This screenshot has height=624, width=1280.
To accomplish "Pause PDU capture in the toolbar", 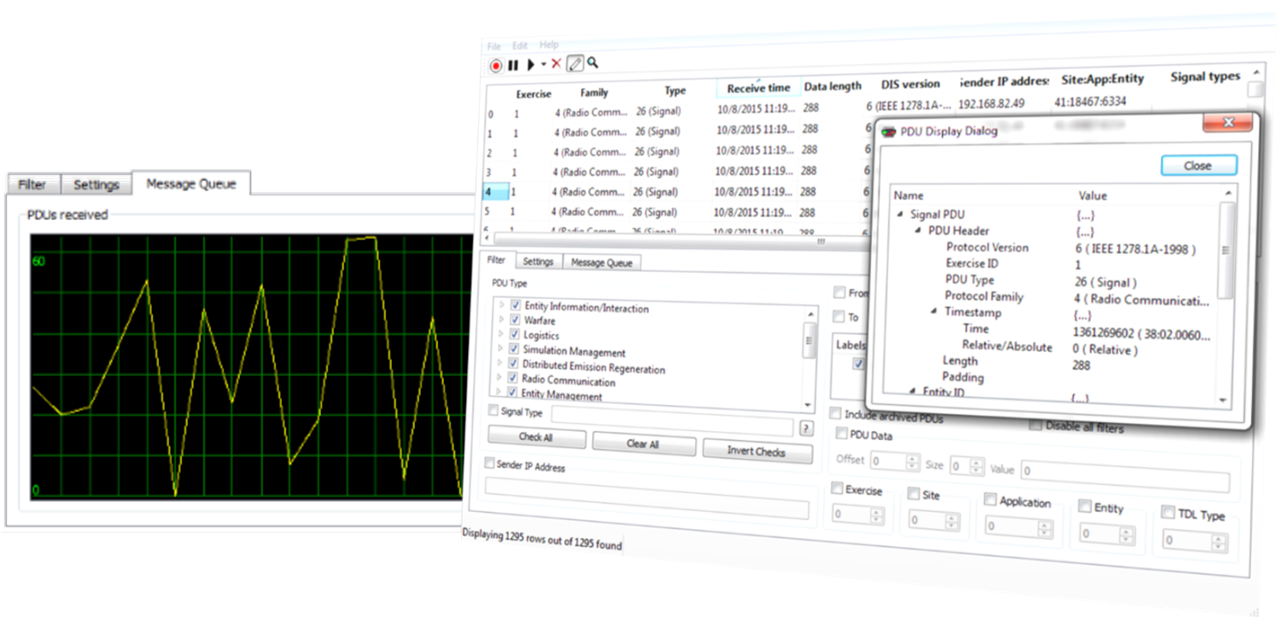I will click(x=513, y=65).
